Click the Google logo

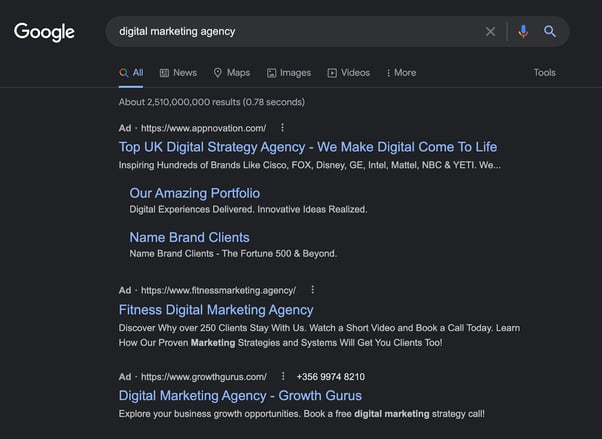[44, 32]
